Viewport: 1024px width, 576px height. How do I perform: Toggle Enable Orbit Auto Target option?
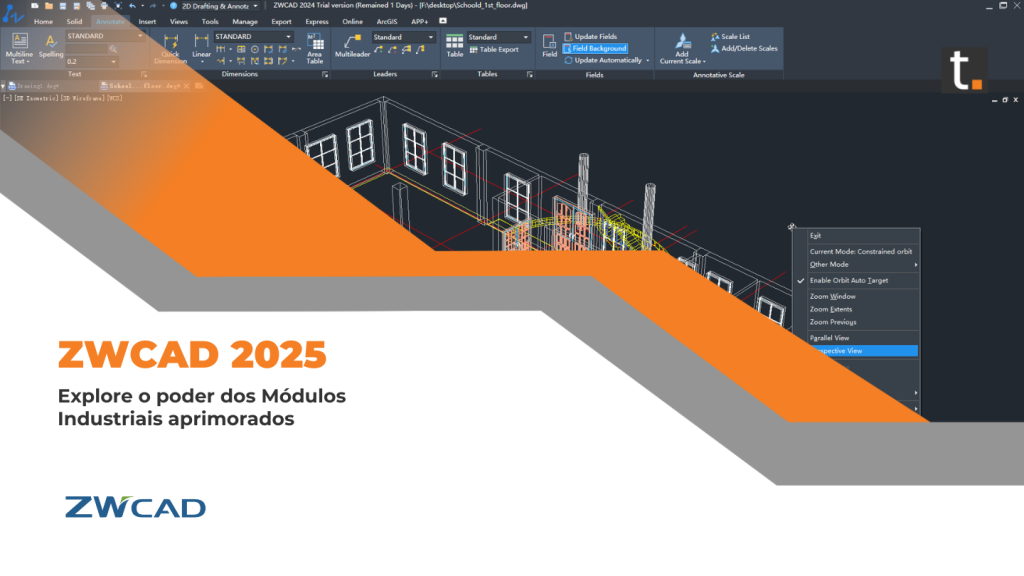[x=849, y=281]
